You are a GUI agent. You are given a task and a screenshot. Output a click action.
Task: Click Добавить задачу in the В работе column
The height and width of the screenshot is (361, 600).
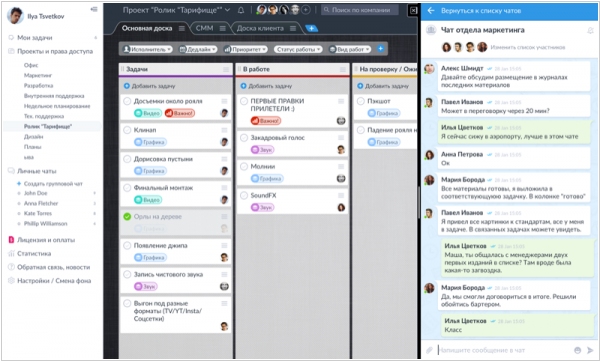[x=266, y=86]
